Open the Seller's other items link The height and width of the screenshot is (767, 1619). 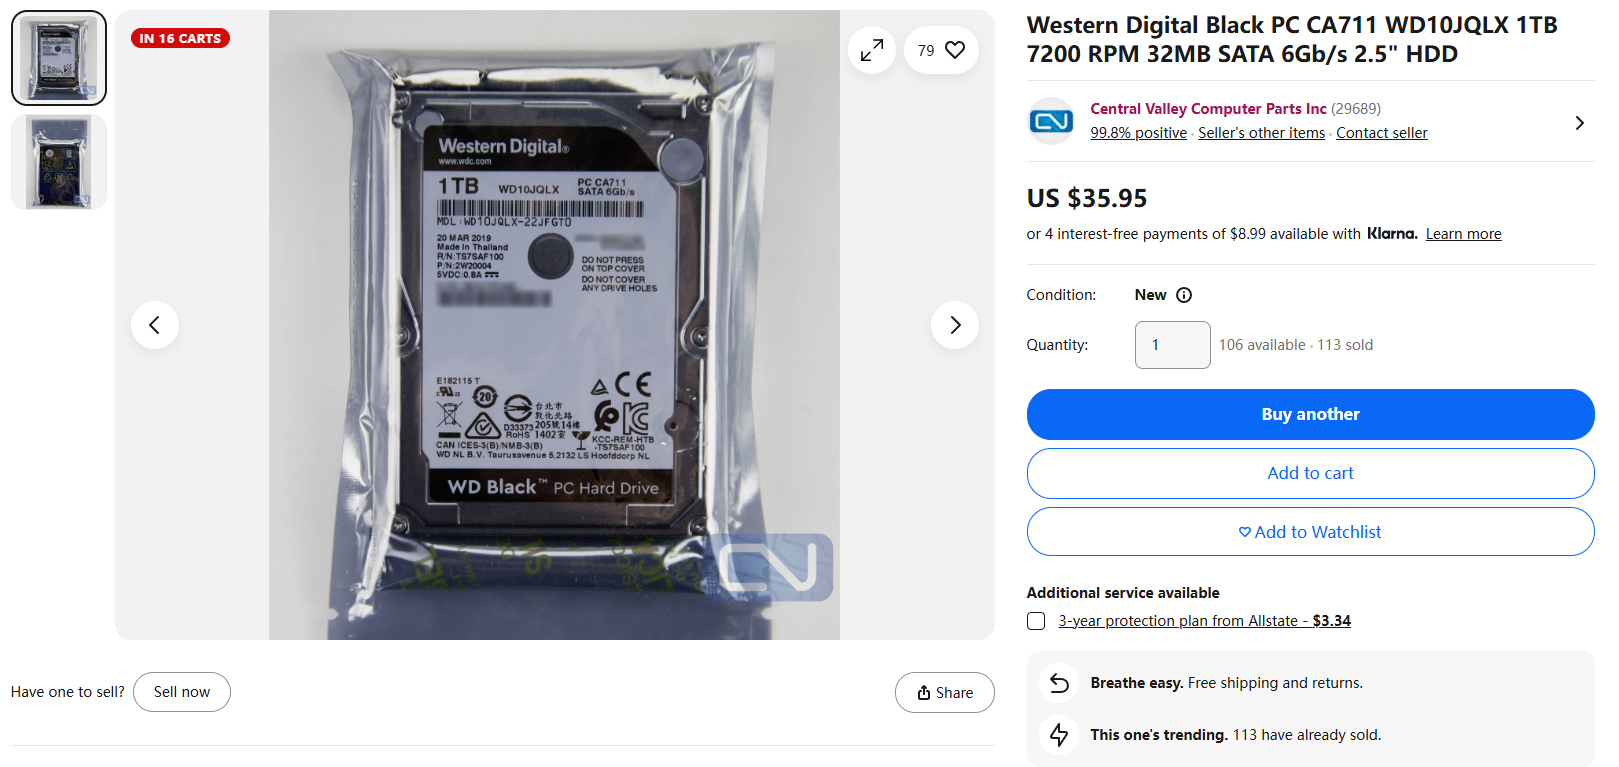pyautogui.click(x=1261, y=133)
